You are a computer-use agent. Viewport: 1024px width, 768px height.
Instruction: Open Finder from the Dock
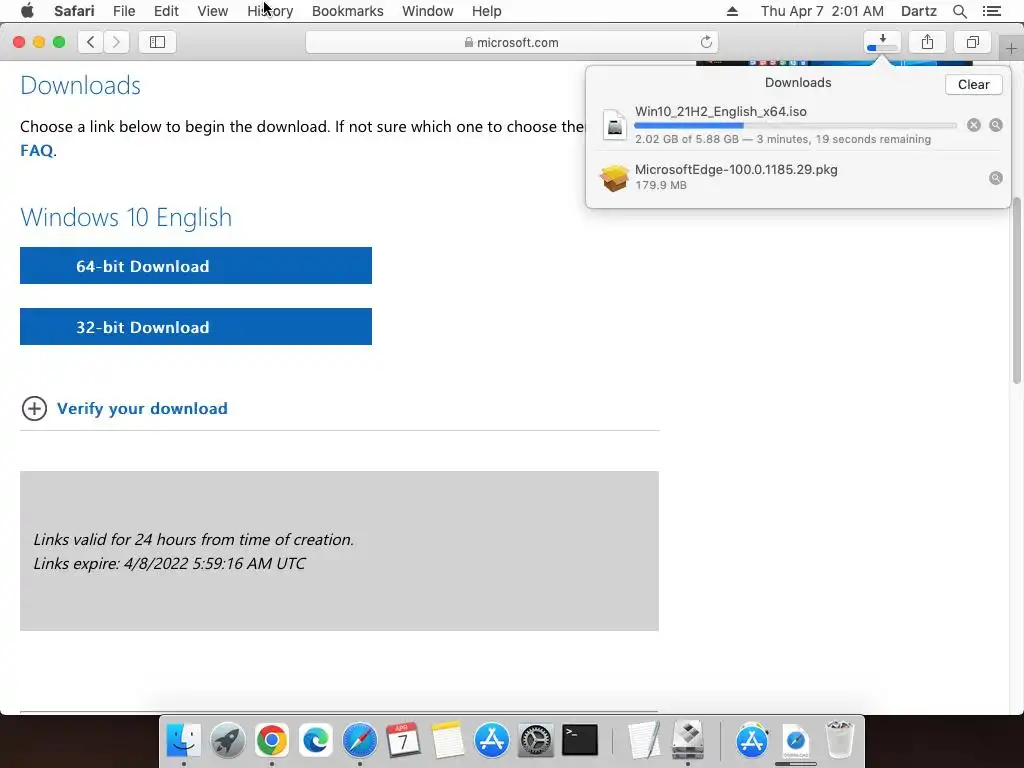pos(184,740)
